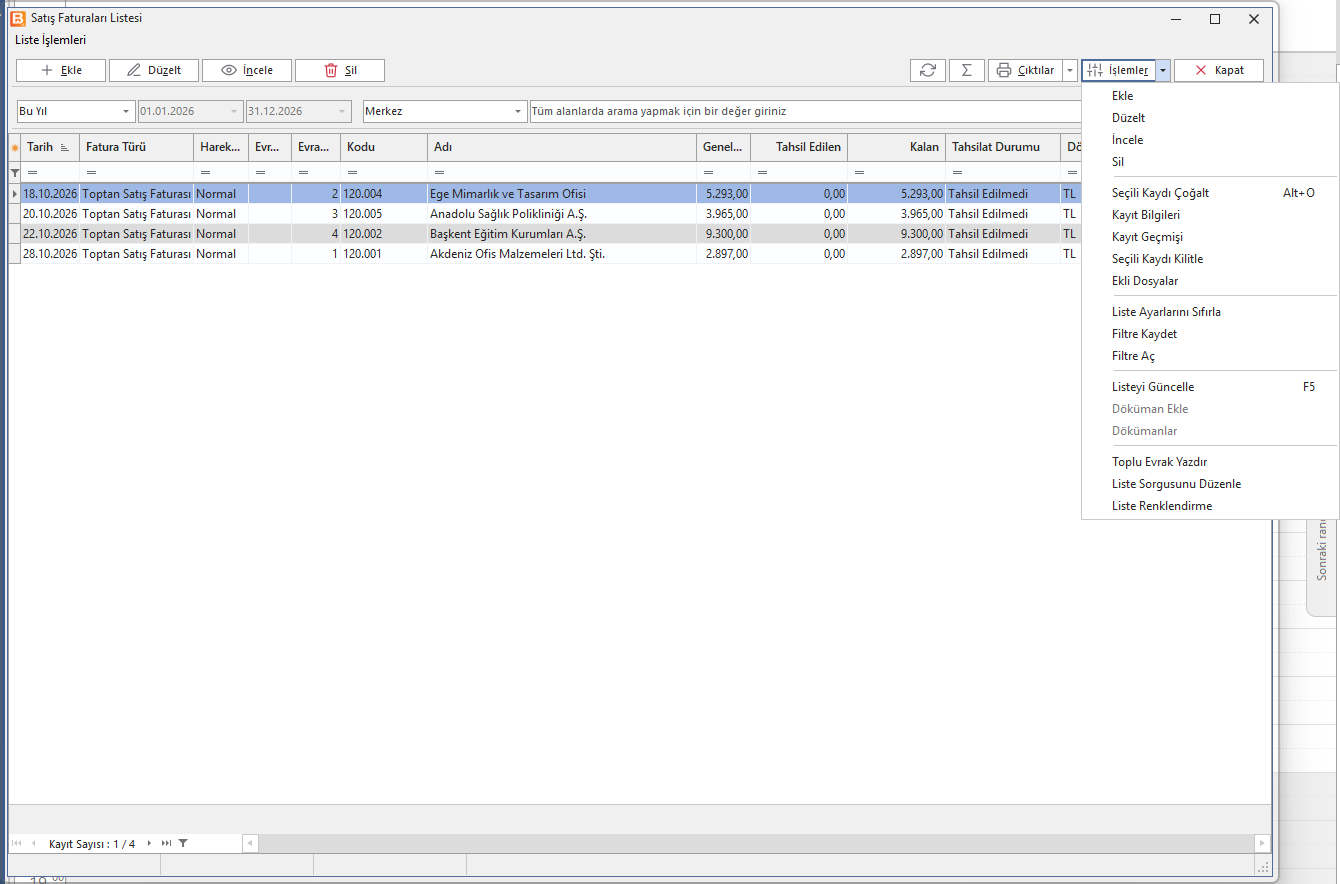
Task: Click the refresh list icon button
Action: pyautogui.click(x=927, y=70)
